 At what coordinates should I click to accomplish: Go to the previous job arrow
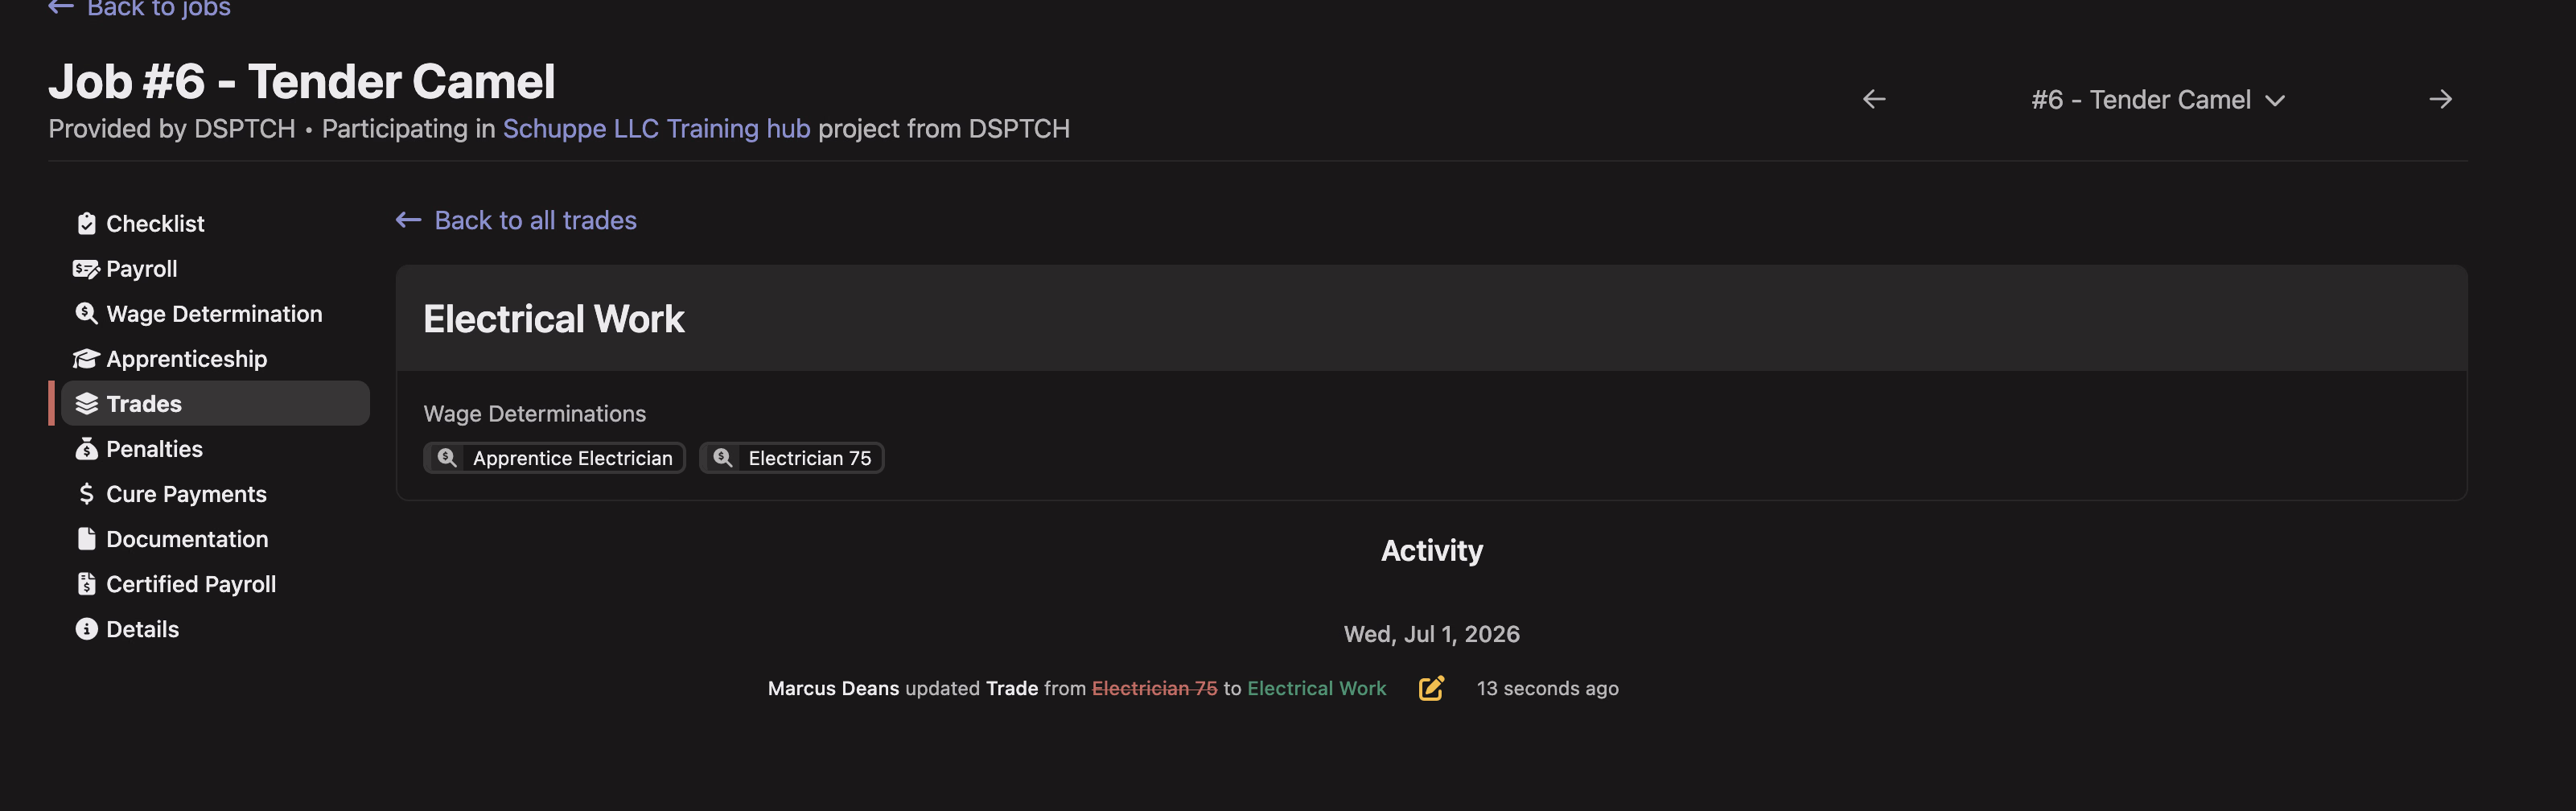(1874, 99)
